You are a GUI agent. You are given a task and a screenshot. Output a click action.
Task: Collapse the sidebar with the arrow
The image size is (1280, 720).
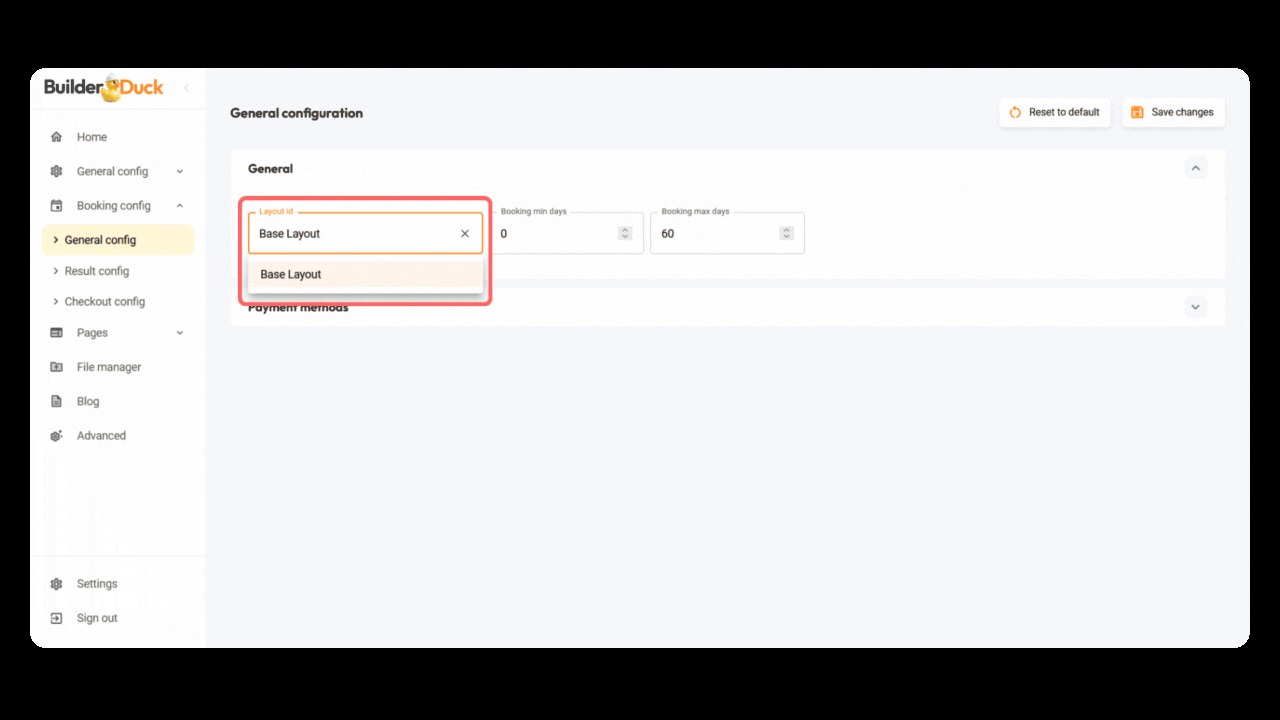186,88
